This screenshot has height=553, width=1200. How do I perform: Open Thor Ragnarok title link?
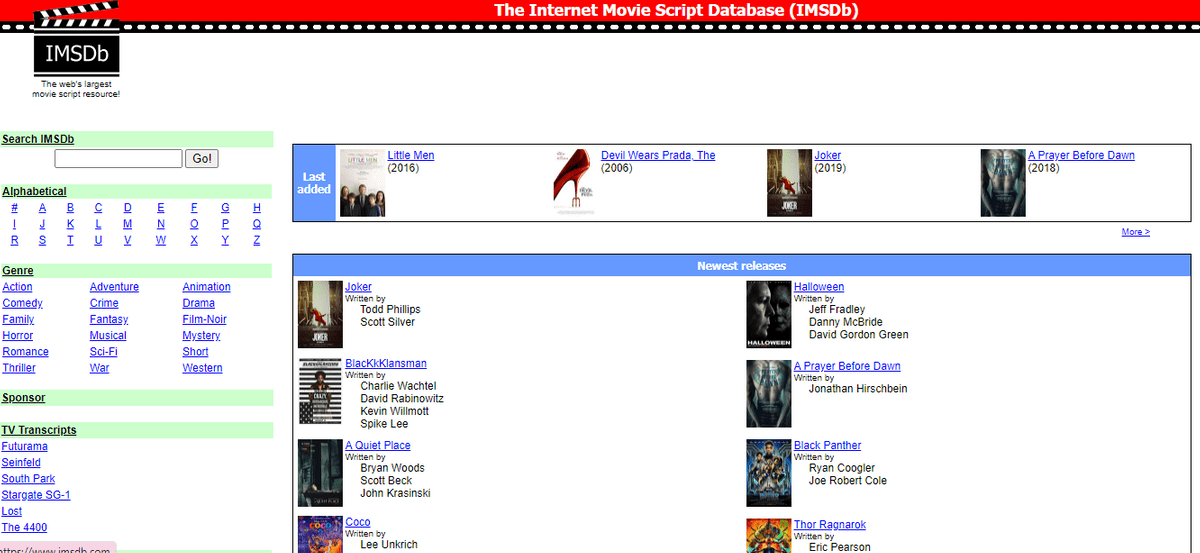[x=830, y=524]
